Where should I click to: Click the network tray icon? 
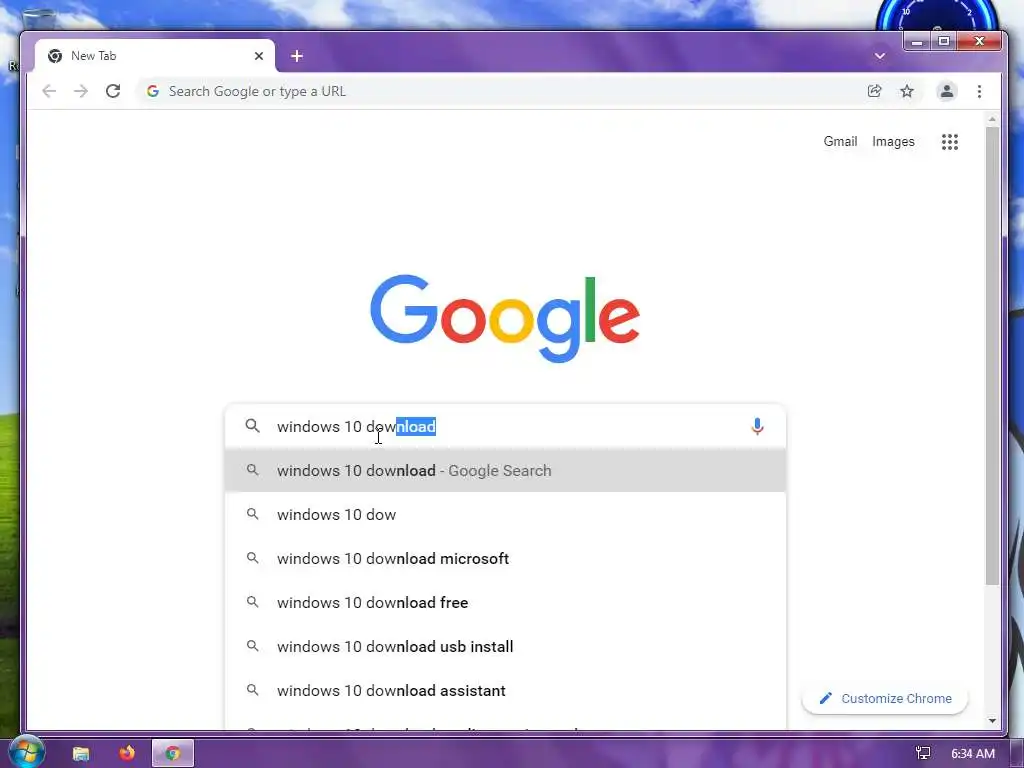[x=923, y=754]
